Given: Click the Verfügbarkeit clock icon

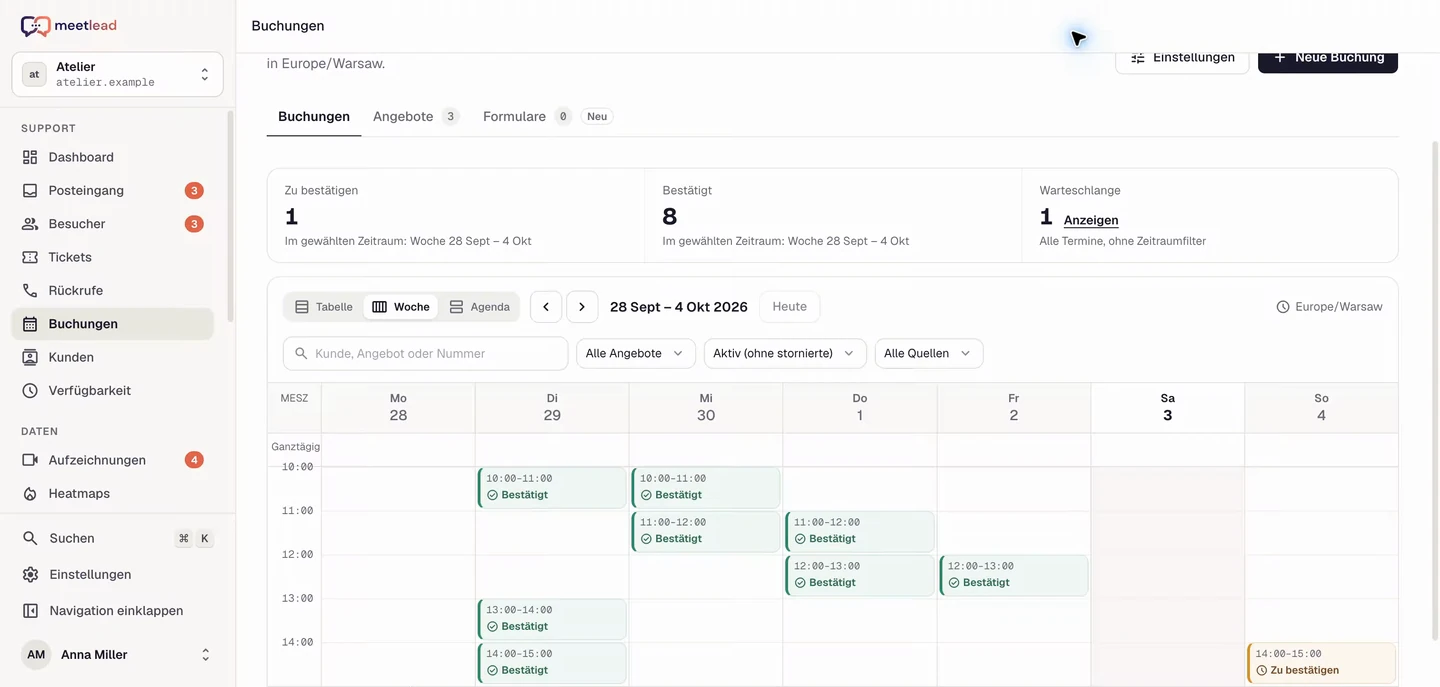Looking at the screenshot, I should (30, 390).
